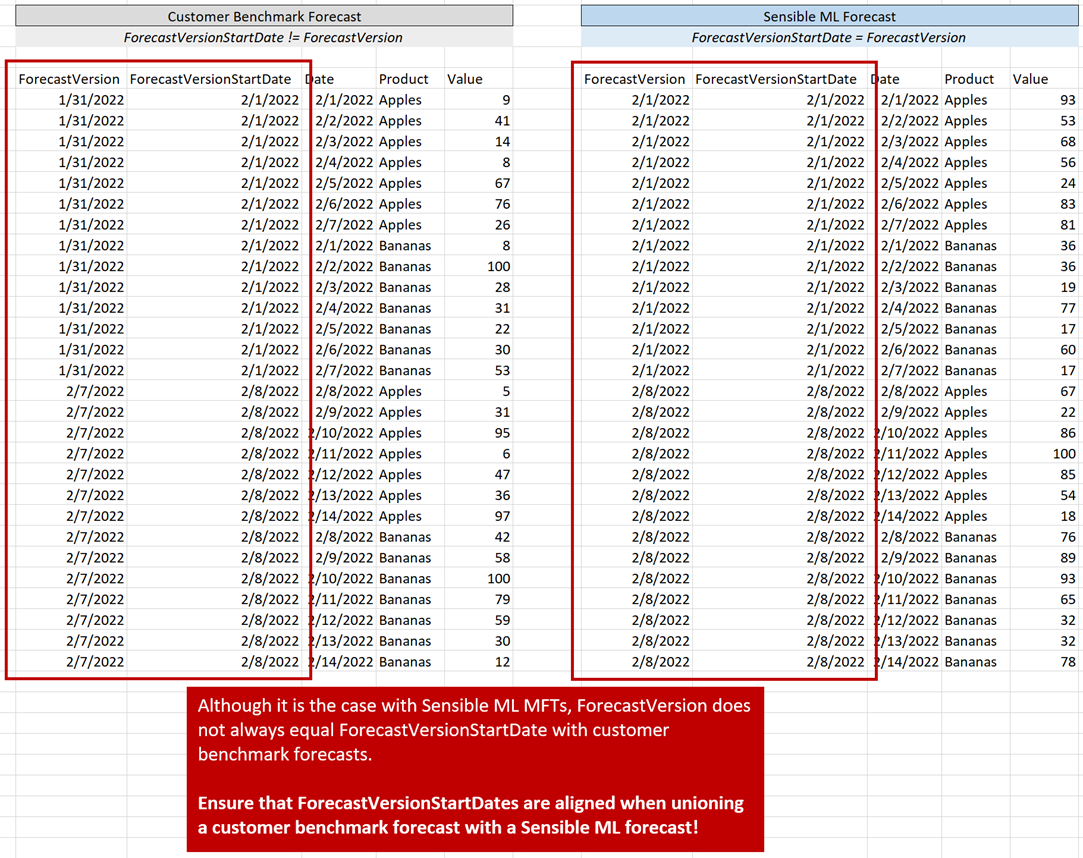1083x858 pixels.
Task: Click the 'ForecastVersionStartDate = ForecastVersion' subtitle cell
Action: click(829, 37)
